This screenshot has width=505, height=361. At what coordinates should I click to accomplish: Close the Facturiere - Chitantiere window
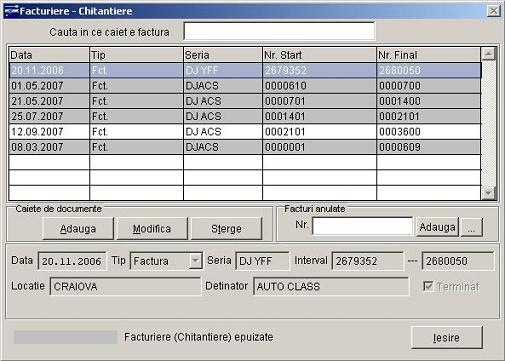click(493, 11)
